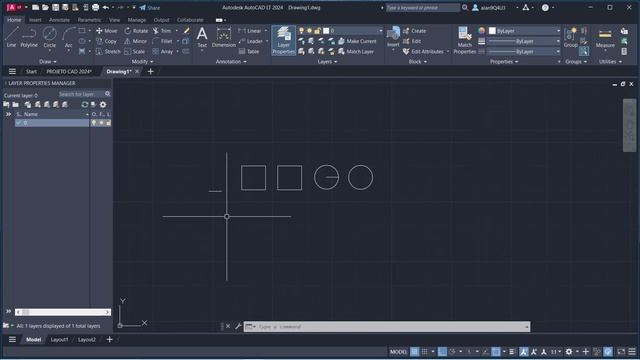Activate the Move command
Viewport: 640px width, 360px height.
point(107,31)
